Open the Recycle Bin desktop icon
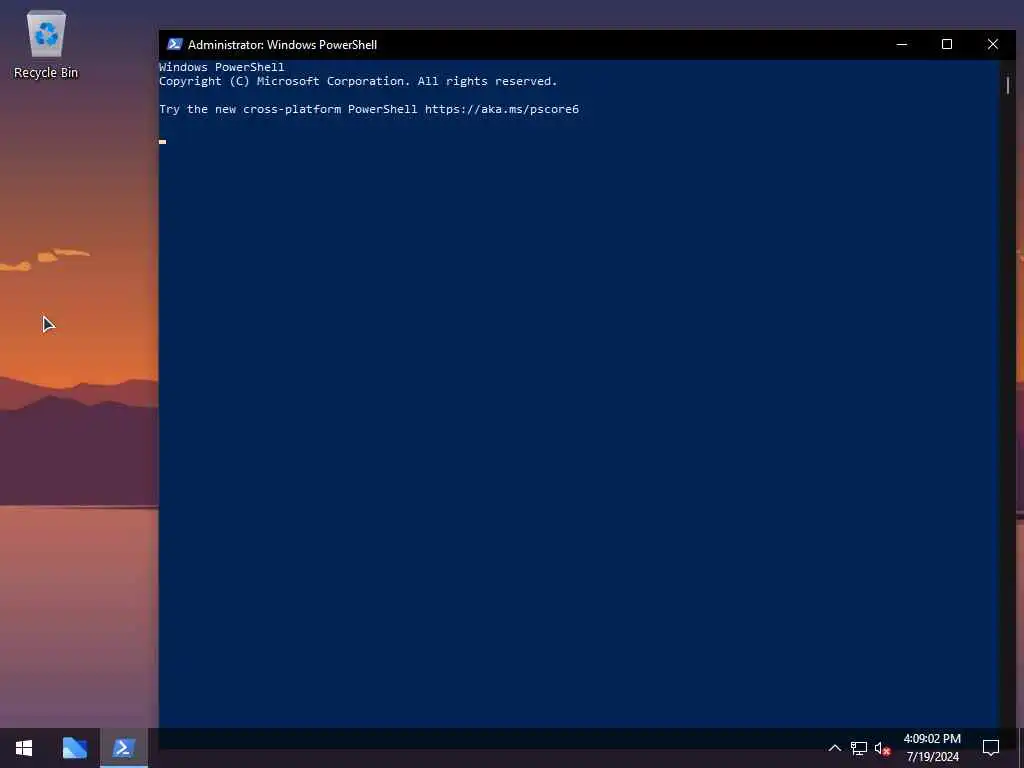Image resolution: width=1024 pixels, height=768 pixels. tap(46, 44)
